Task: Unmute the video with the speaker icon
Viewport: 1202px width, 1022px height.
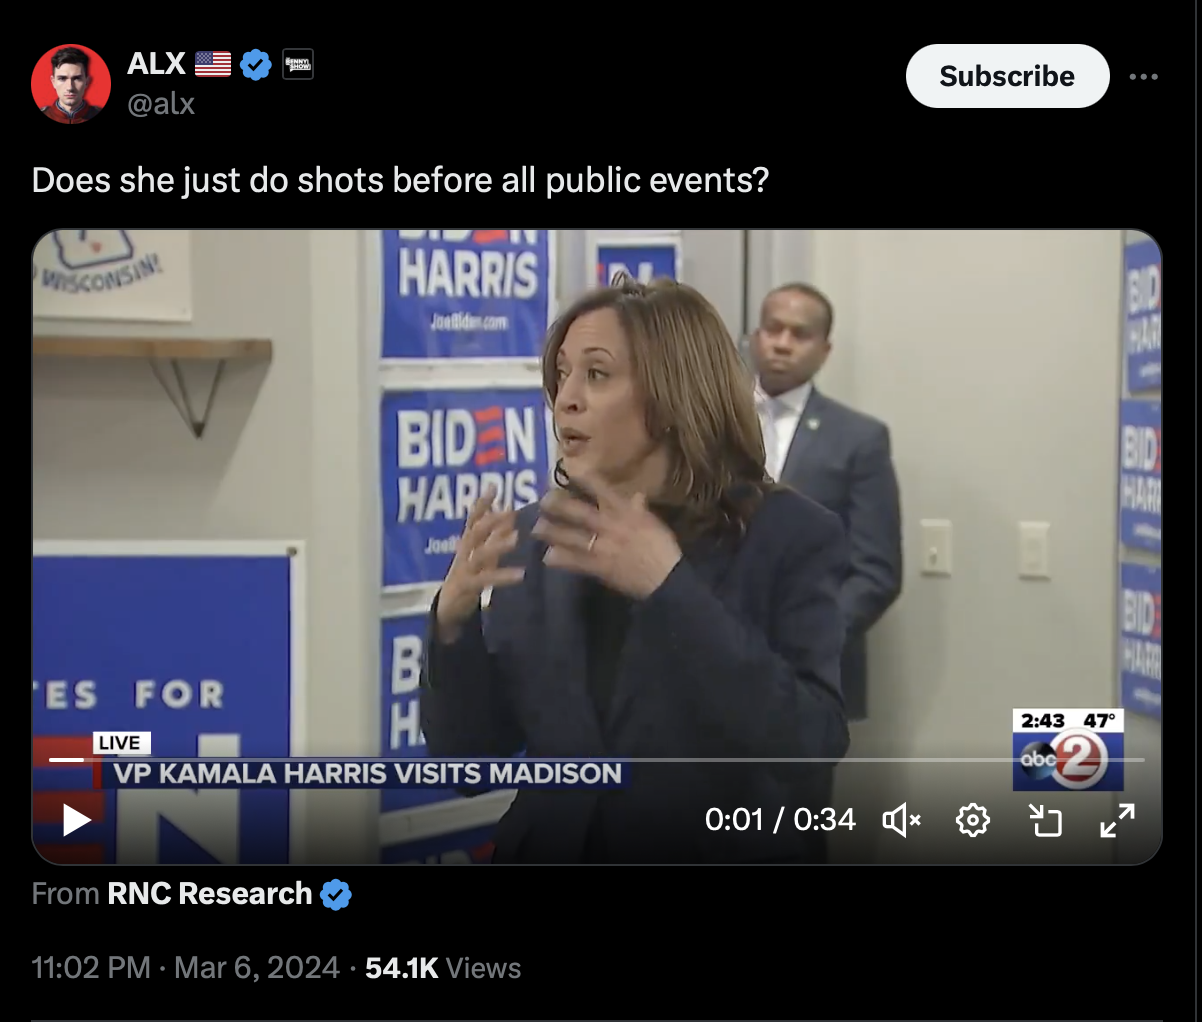Action: tap(901, 821)
